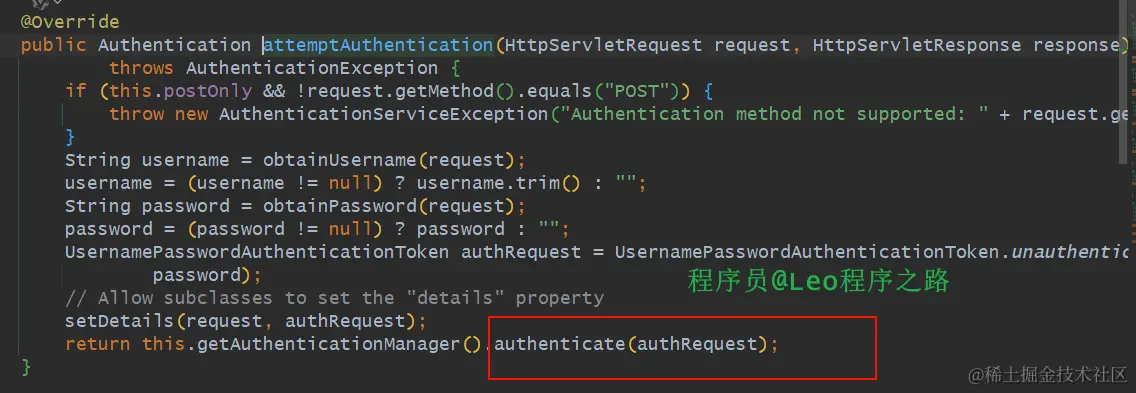Click the @Override annotation
Image resolution: width=1136 pixels, height=393 pixels.
tap(70, 22)
